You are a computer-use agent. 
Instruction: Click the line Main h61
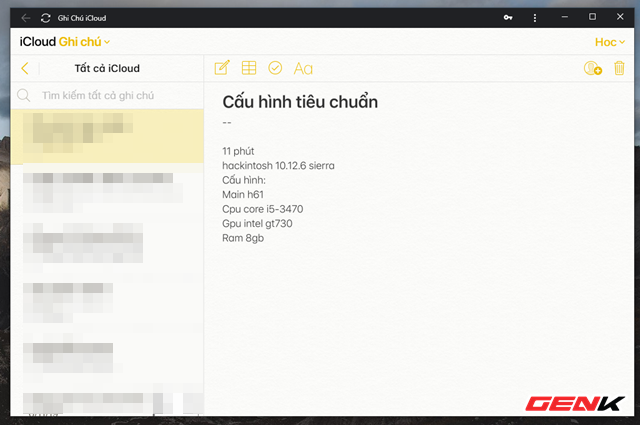pos(243,194)
